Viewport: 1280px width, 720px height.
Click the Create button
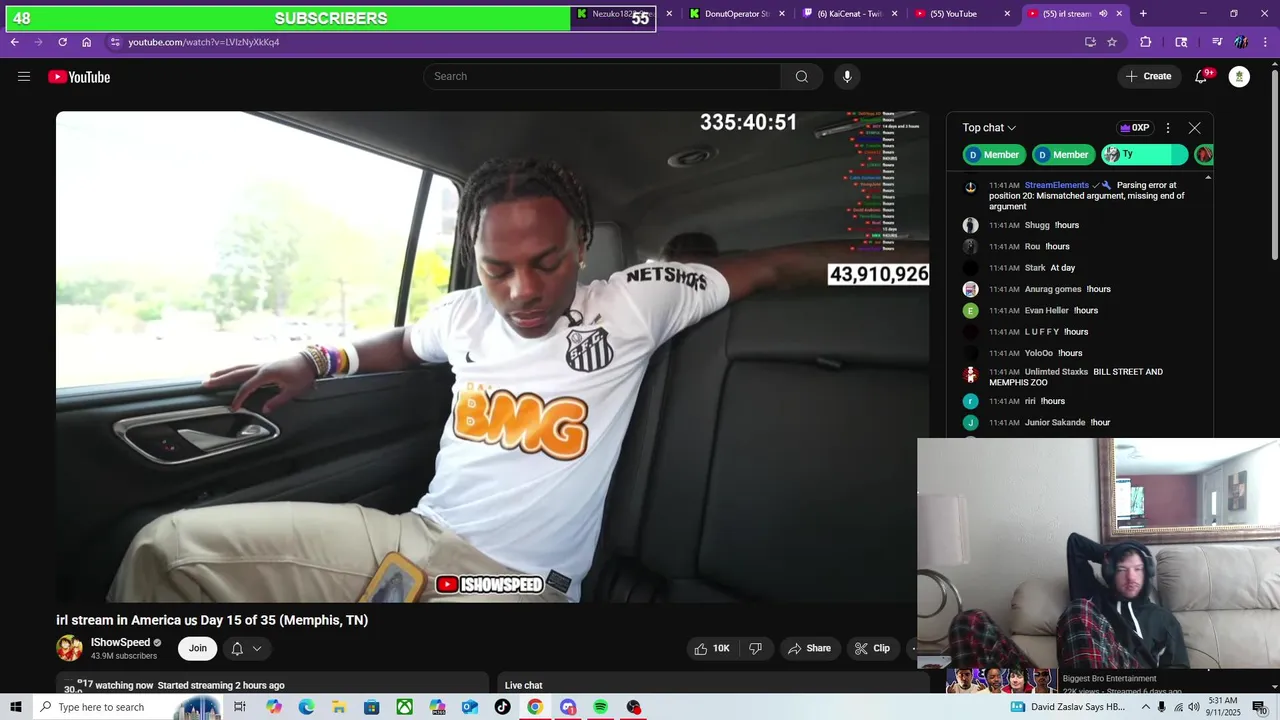click(x=1148, y=77)
